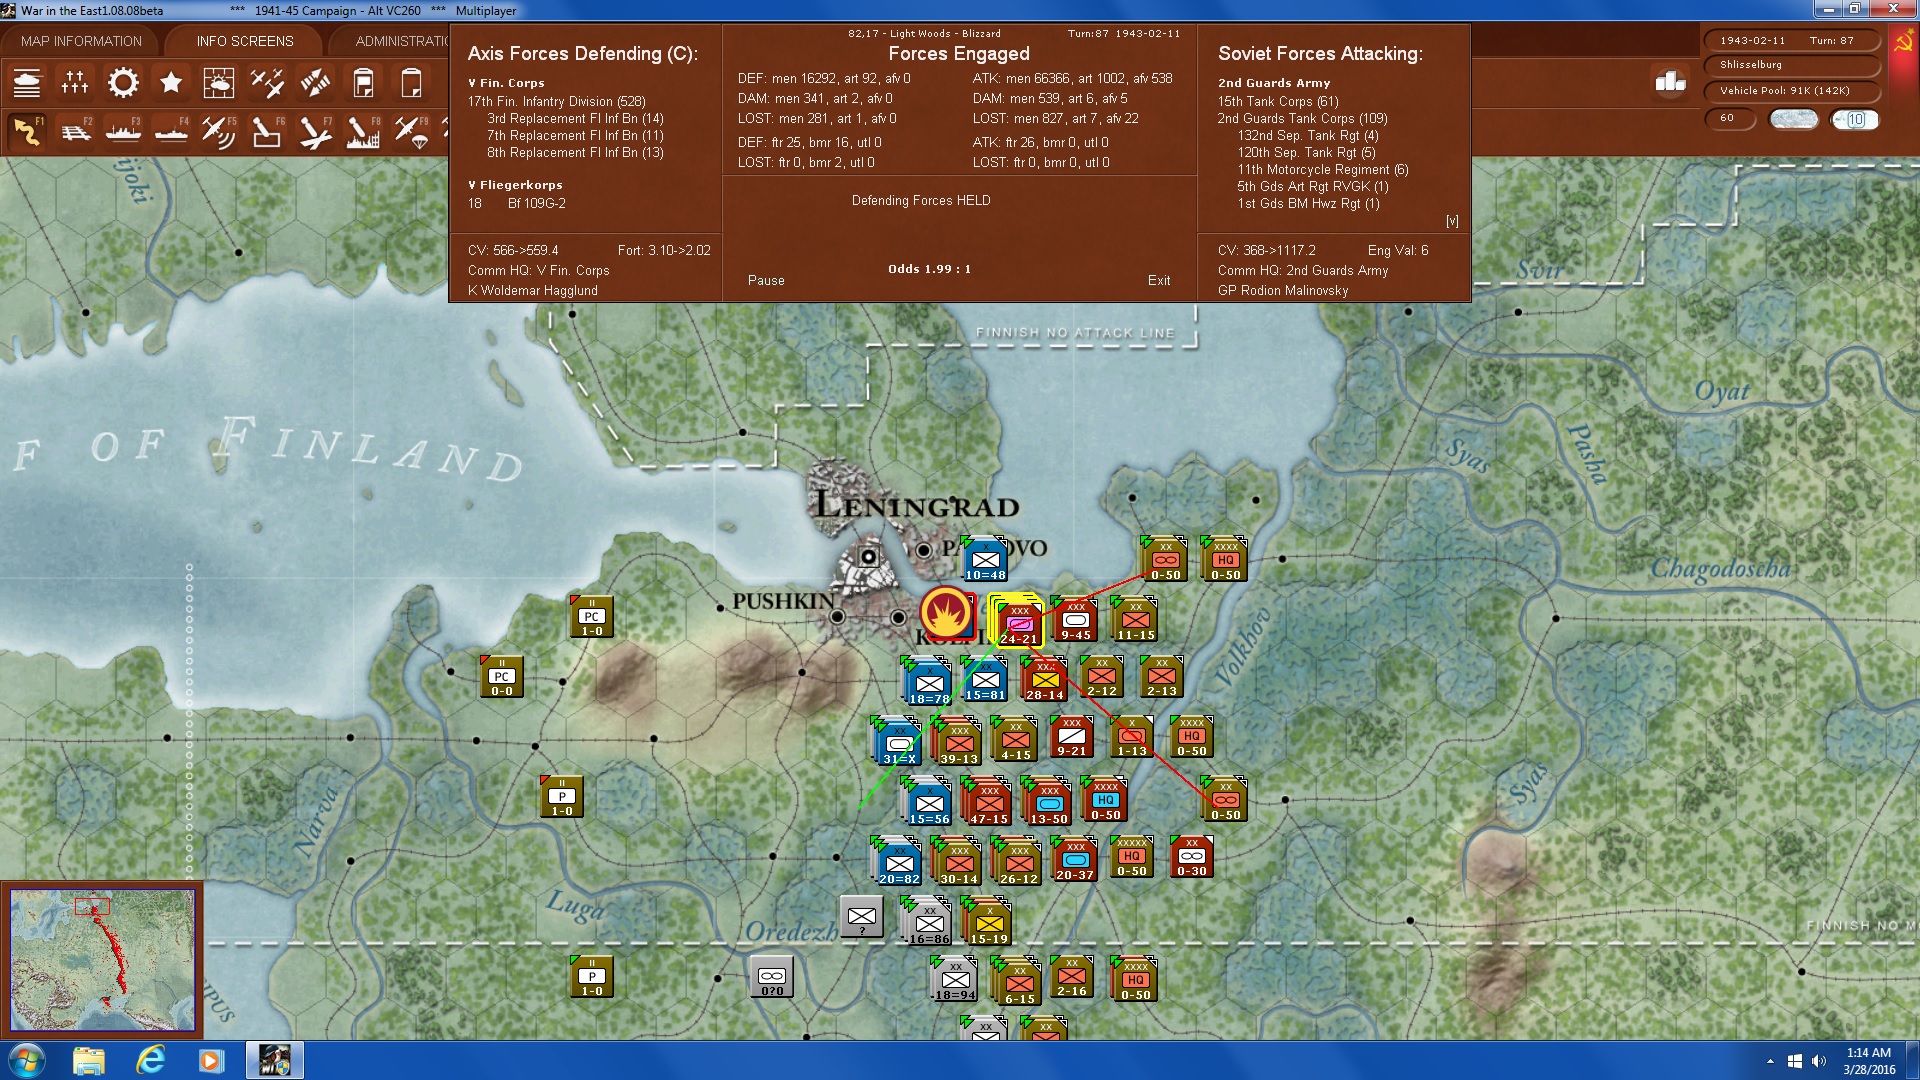Click the production gear icon
Image resolution: width=1920 pixels, height=1080 pixels.
pos(123,83)
